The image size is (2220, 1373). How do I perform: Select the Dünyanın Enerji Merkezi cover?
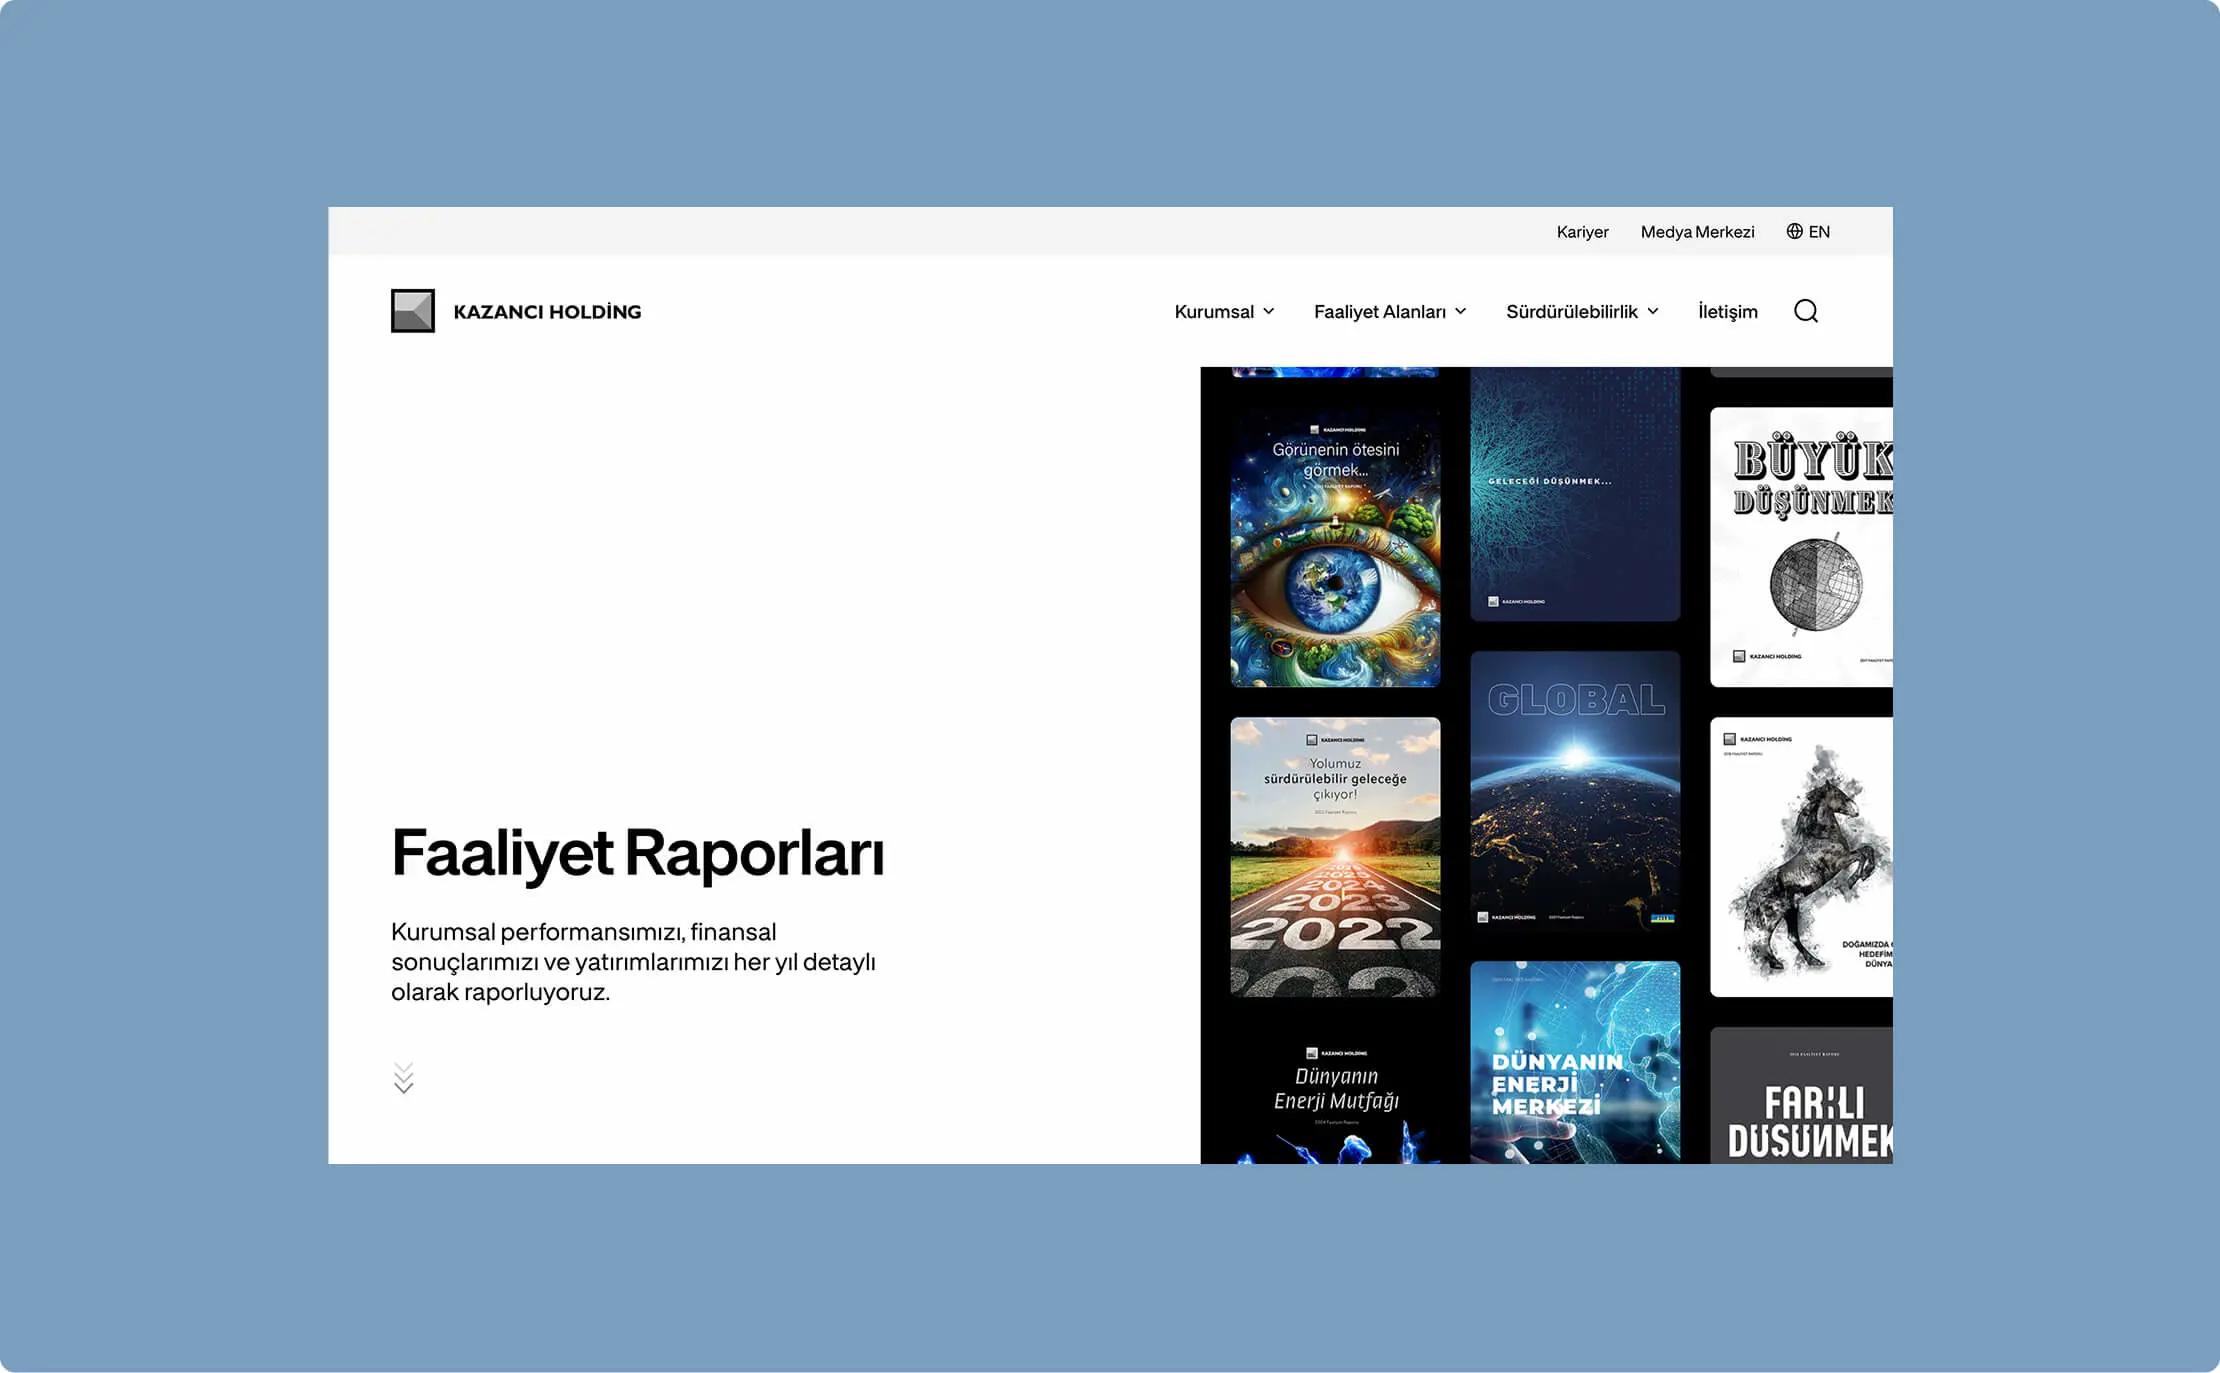tap(1575, 1062)
